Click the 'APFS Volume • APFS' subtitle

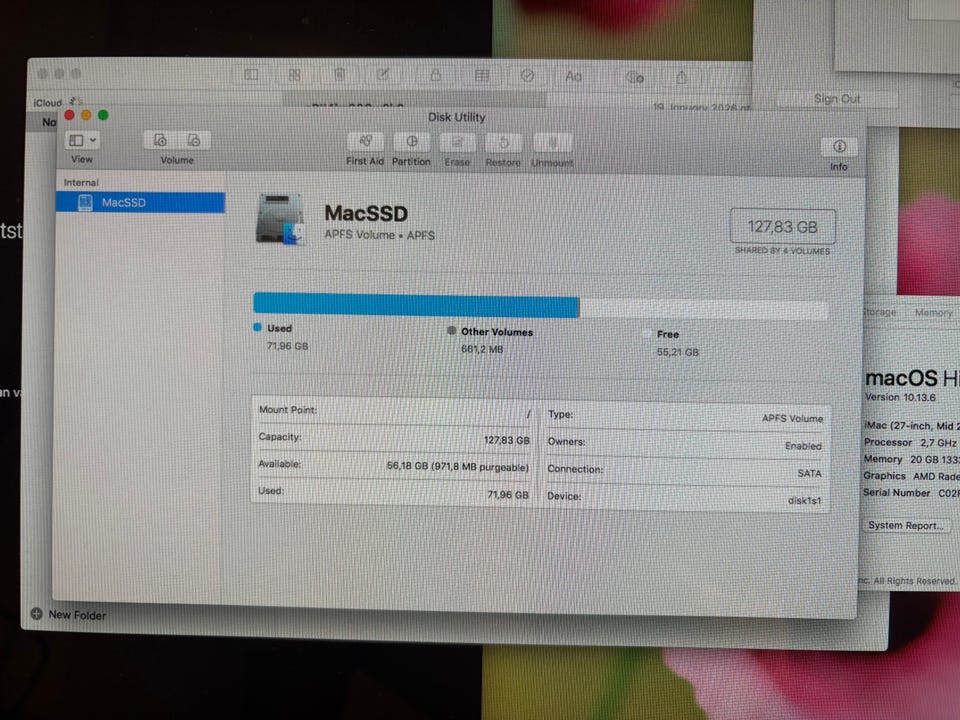click(x=380, y=235)
